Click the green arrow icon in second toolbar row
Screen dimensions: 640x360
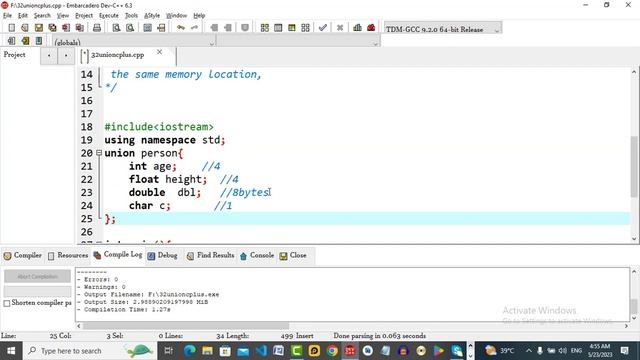point(25,41)
